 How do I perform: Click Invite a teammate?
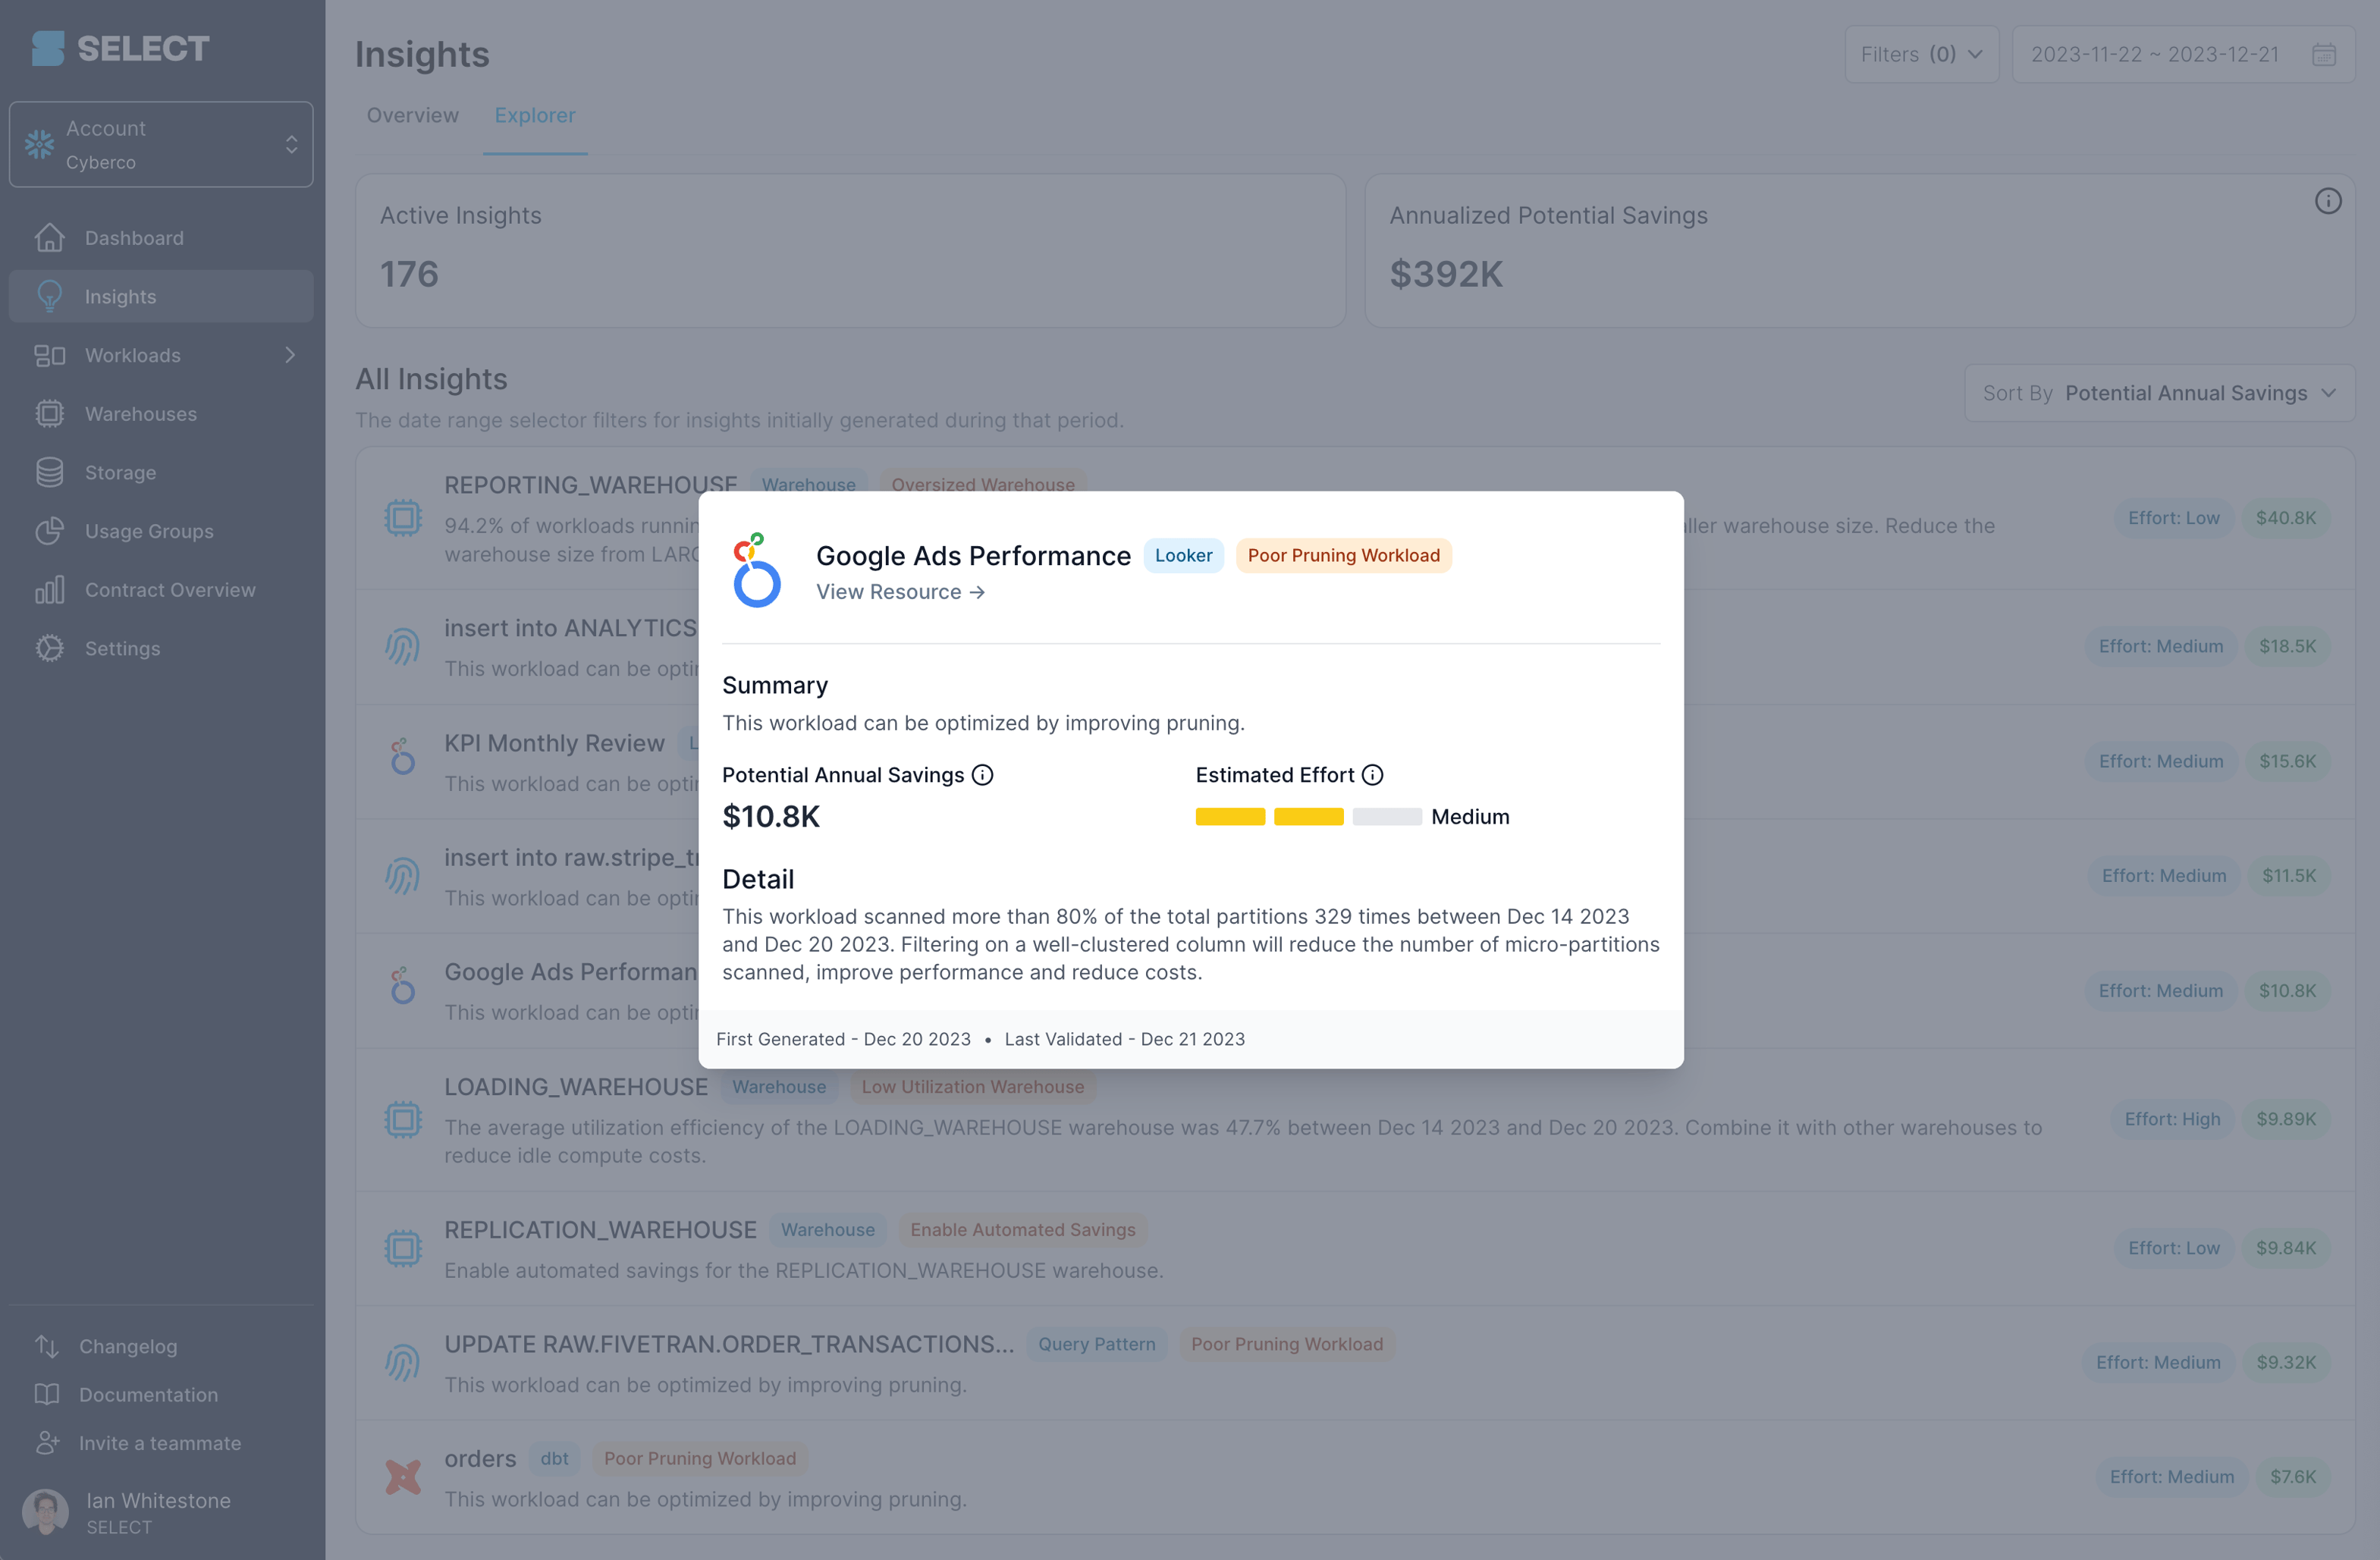tap(160, 1442)
